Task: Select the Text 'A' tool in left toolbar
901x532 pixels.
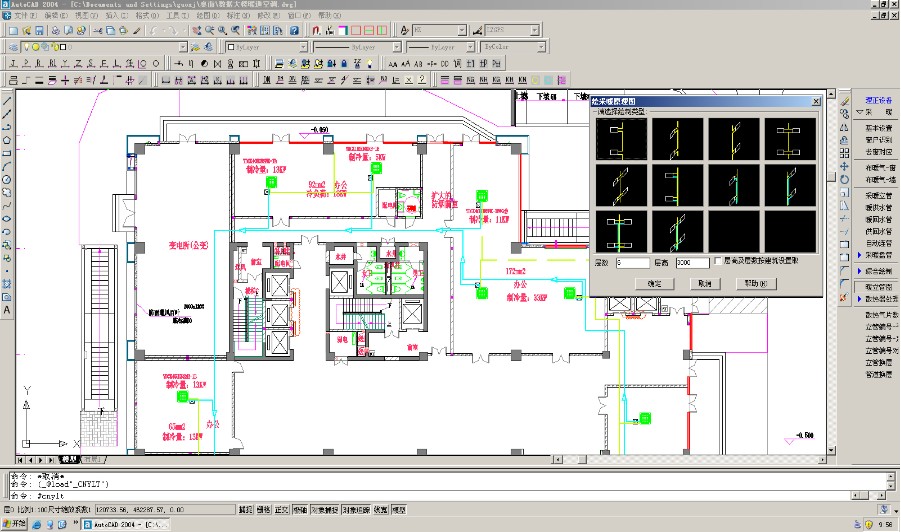Action: (x=7, y=310)
